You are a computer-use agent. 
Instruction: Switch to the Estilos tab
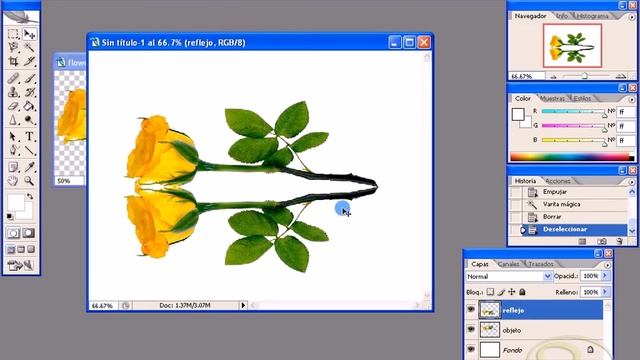click(582, 98)
